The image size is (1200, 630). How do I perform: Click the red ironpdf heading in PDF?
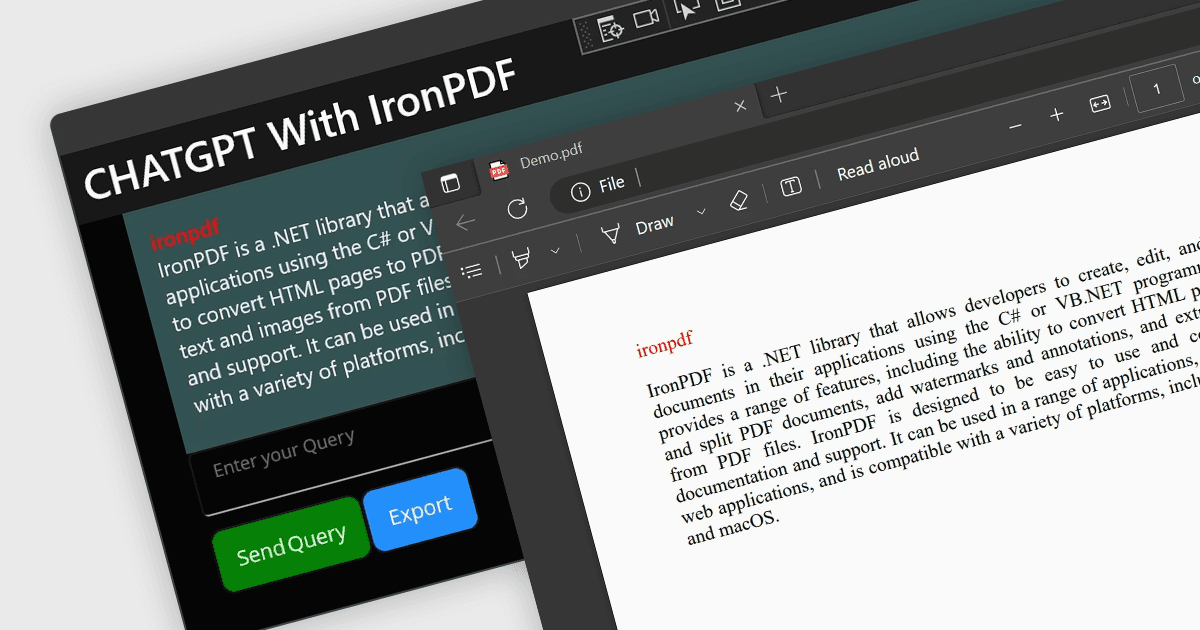point(665,342)
